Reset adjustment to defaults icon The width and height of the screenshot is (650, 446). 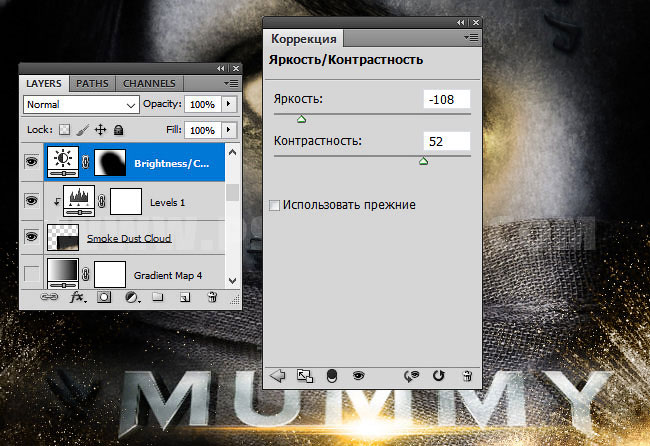439,376
